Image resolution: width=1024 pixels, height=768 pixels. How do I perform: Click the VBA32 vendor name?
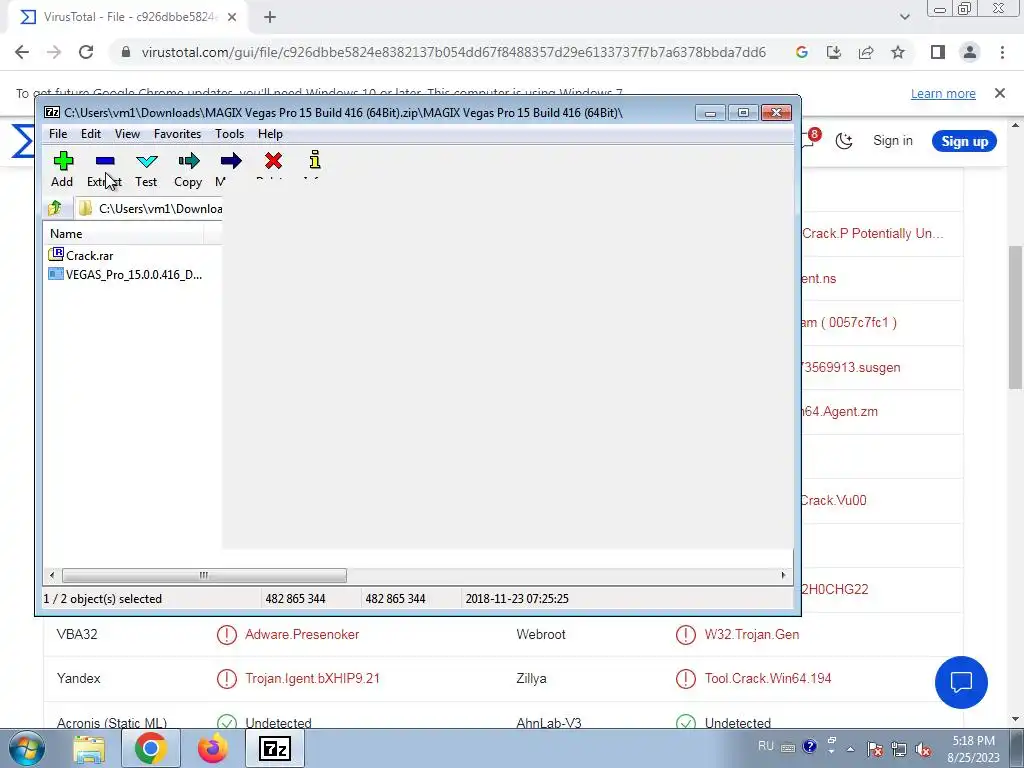[76, 634]
